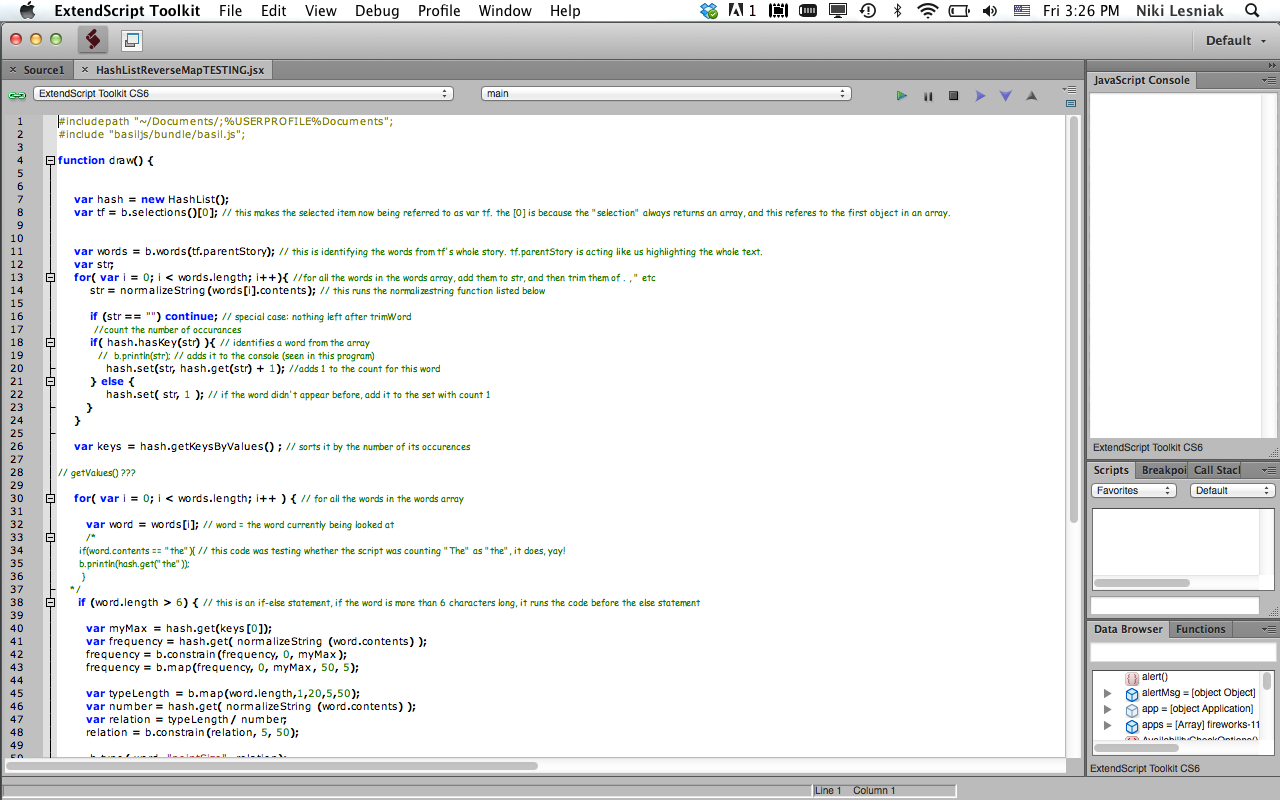Open the File menu
1280x800 pixels.
[230, 11]
